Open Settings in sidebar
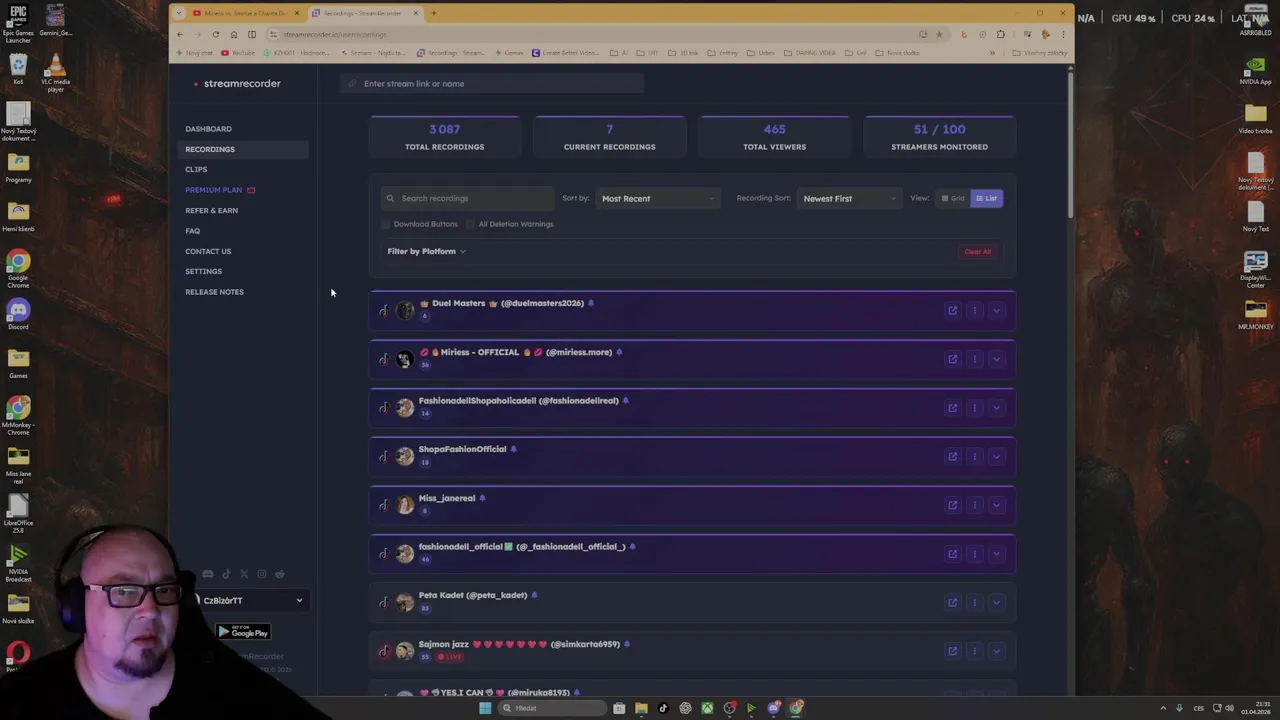Image resolution: width=1280 pixels, height=720 pixels. click(203, 271)
